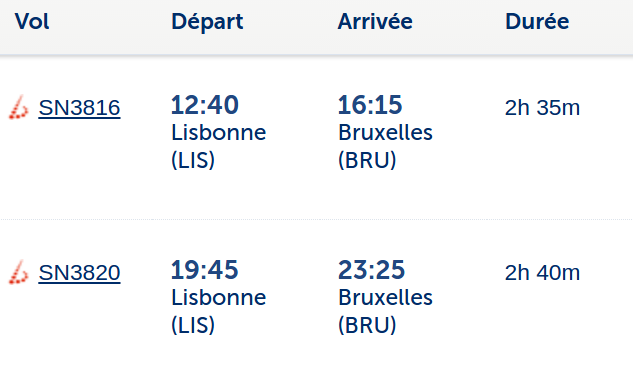Select the Départ column header

(x=207, y=22)
